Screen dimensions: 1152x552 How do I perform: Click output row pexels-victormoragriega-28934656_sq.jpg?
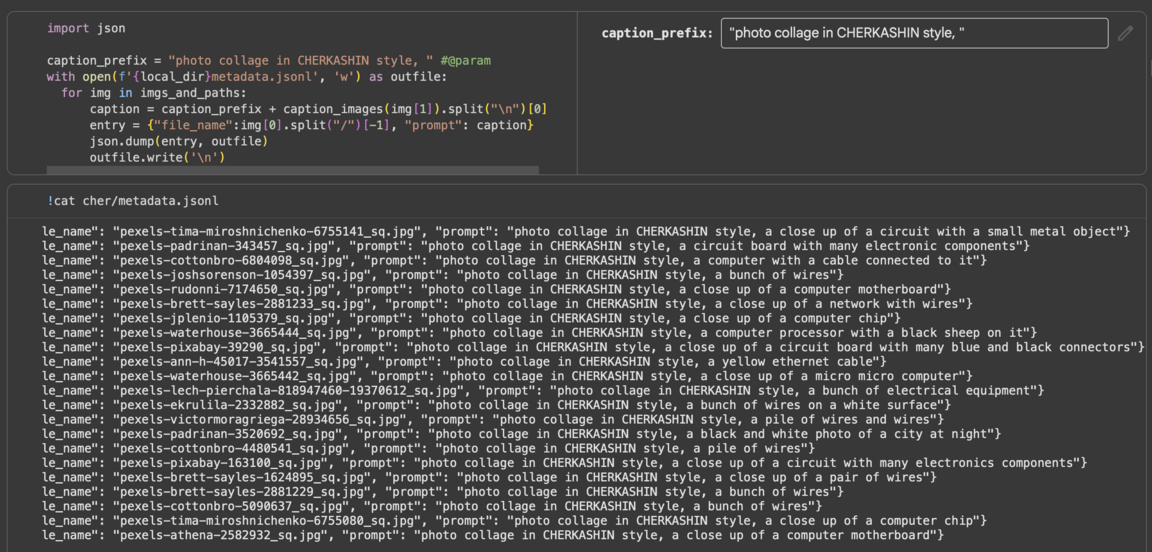(x=492, y=420)
